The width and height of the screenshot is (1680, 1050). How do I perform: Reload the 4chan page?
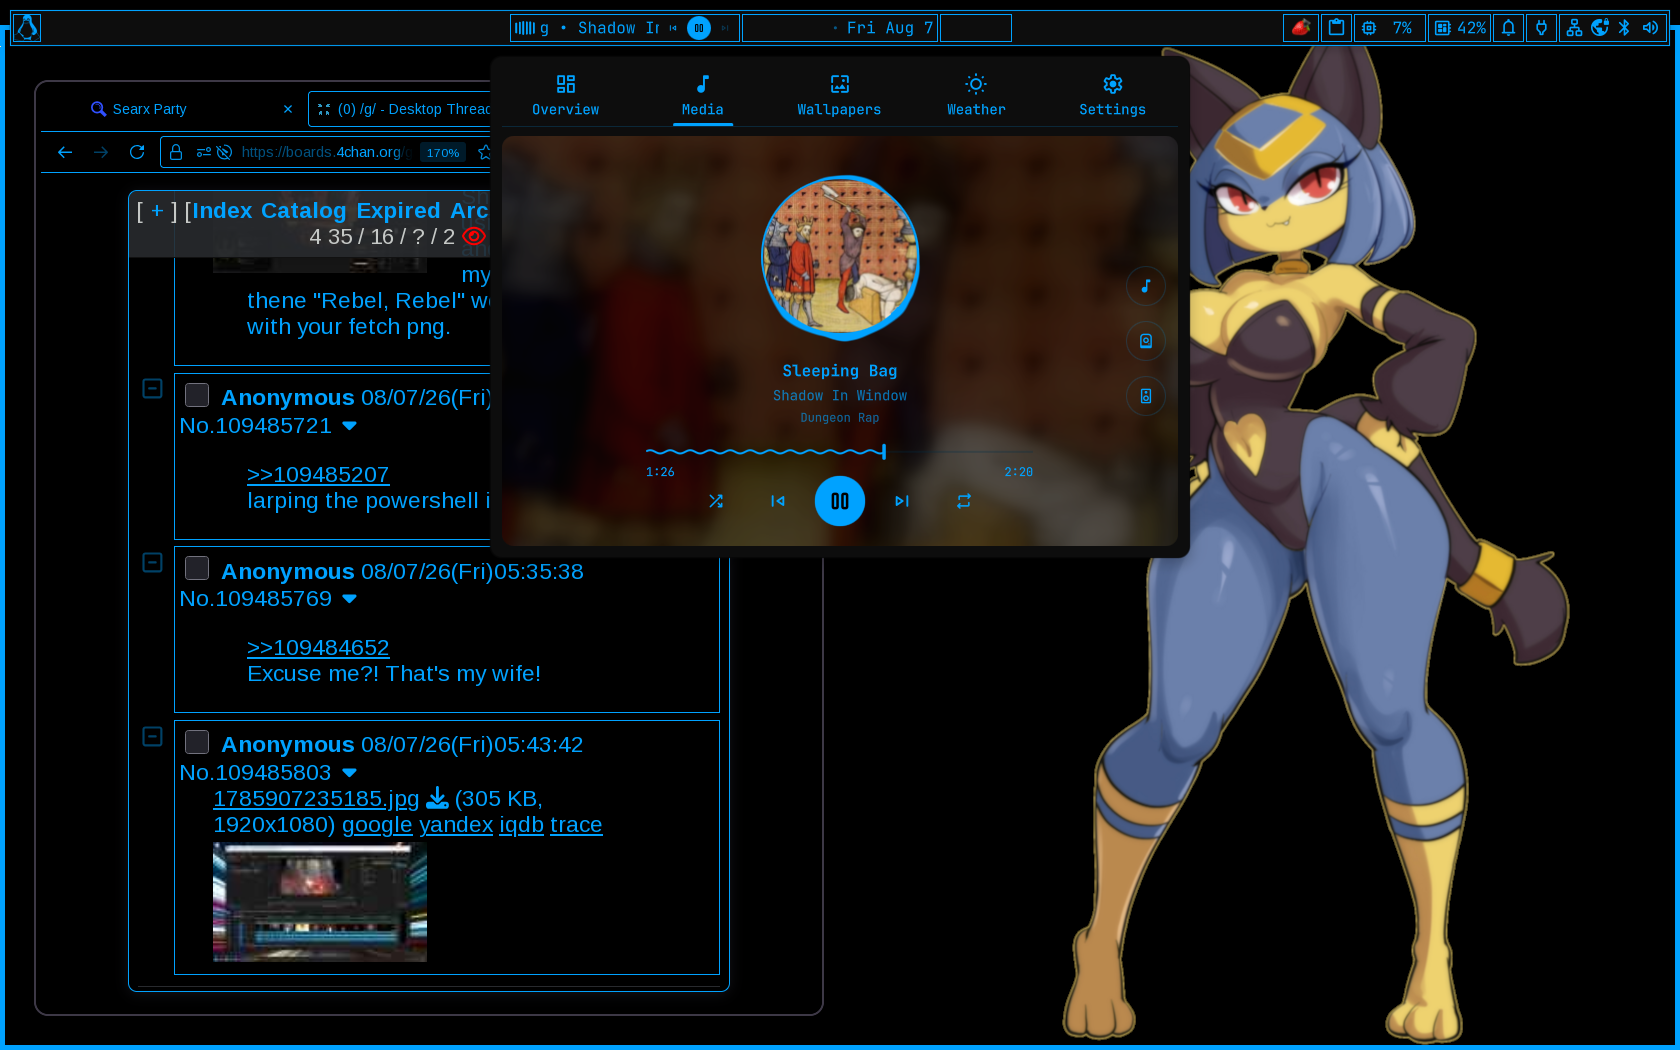137,152
